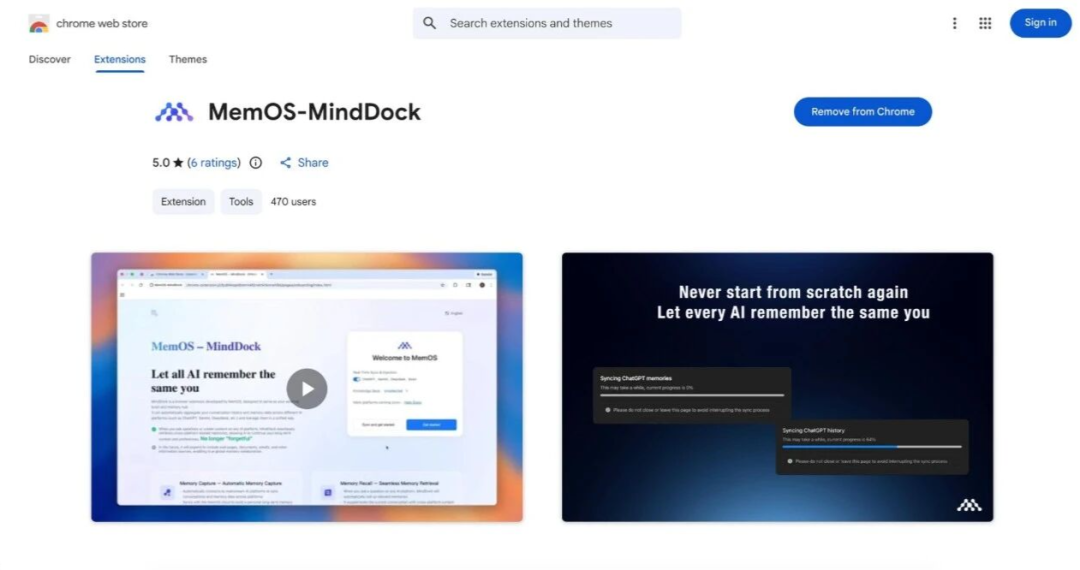Viewport: 1080px width, 570px height.
Task: Click the MemOS-MindDock extension logo
Action: 174,112
